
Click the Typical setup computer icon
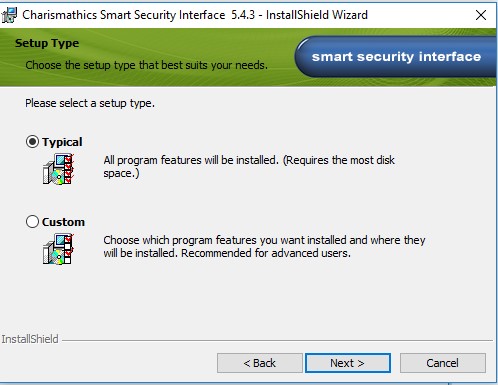(x=58, y=169)
